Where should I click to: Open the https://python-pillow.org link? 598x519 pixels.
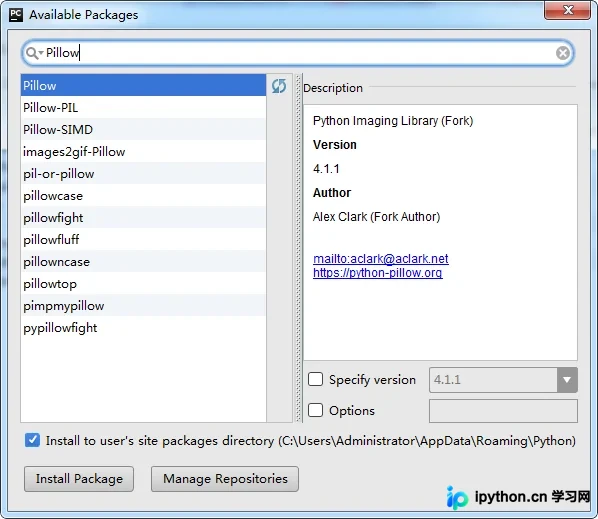[378, 273]
